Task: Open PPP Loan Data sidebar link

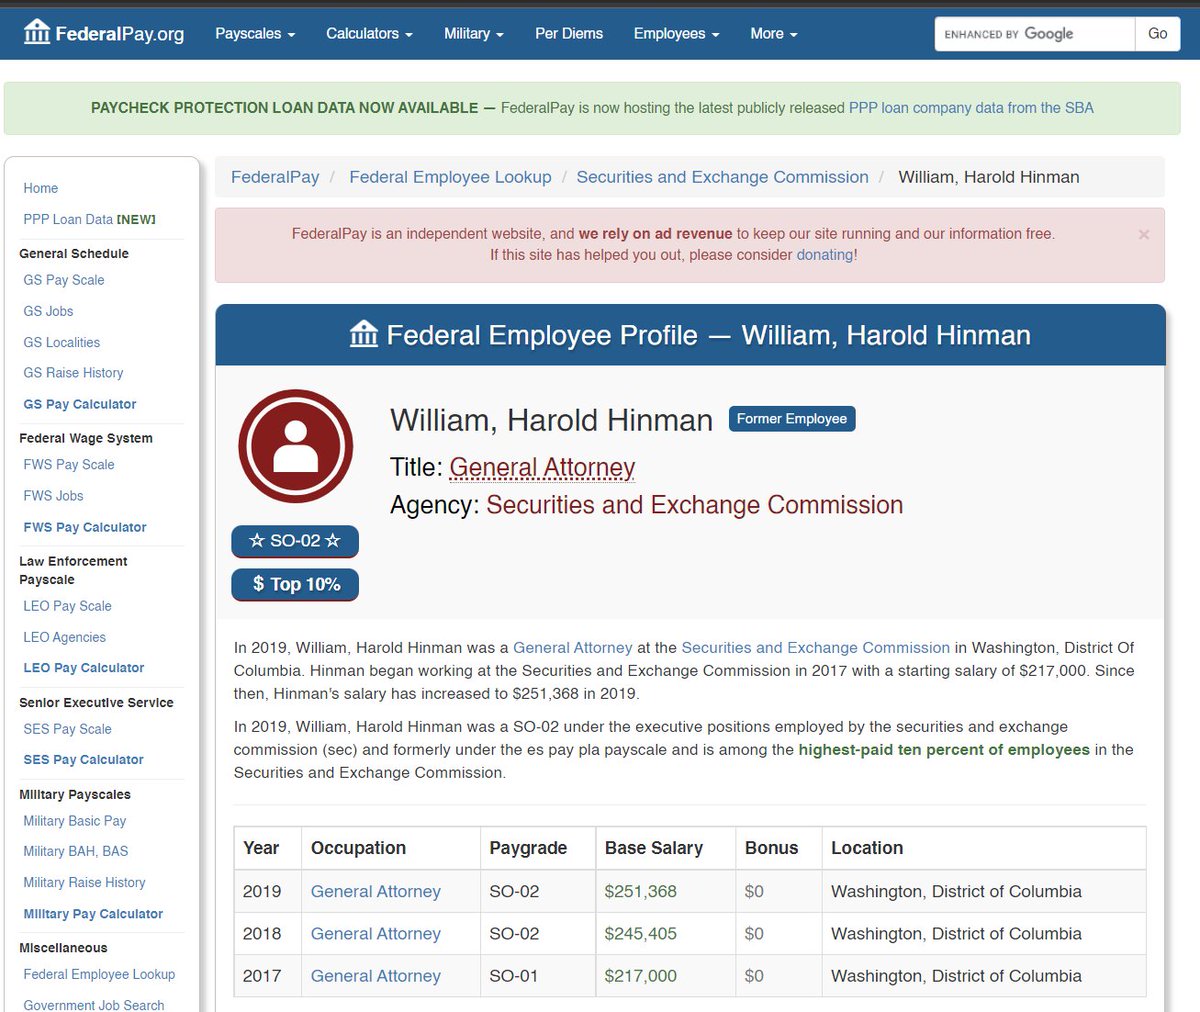Action: [x=89, y=219]
